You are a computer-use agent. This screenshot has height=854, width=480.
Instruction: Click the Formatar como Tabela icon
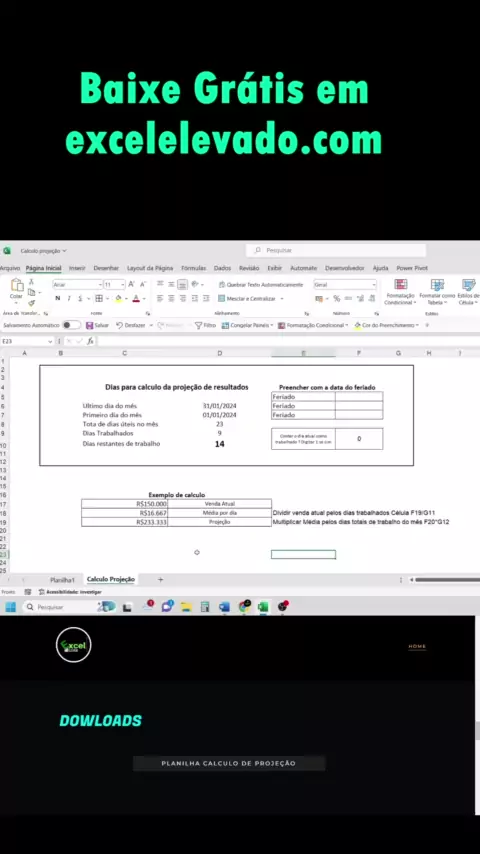437,284
